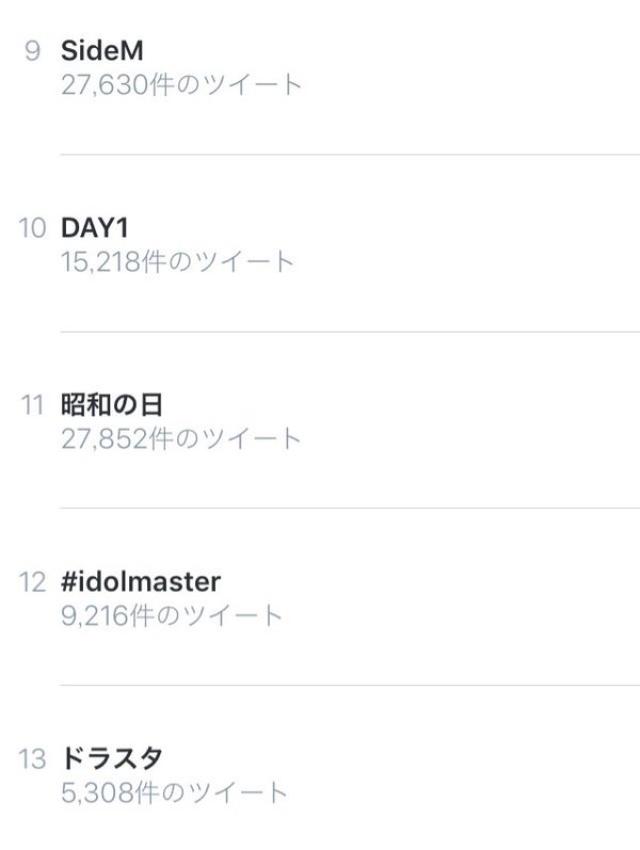
Task: Open the DAY1 trending topic
Action: point(94,228)
